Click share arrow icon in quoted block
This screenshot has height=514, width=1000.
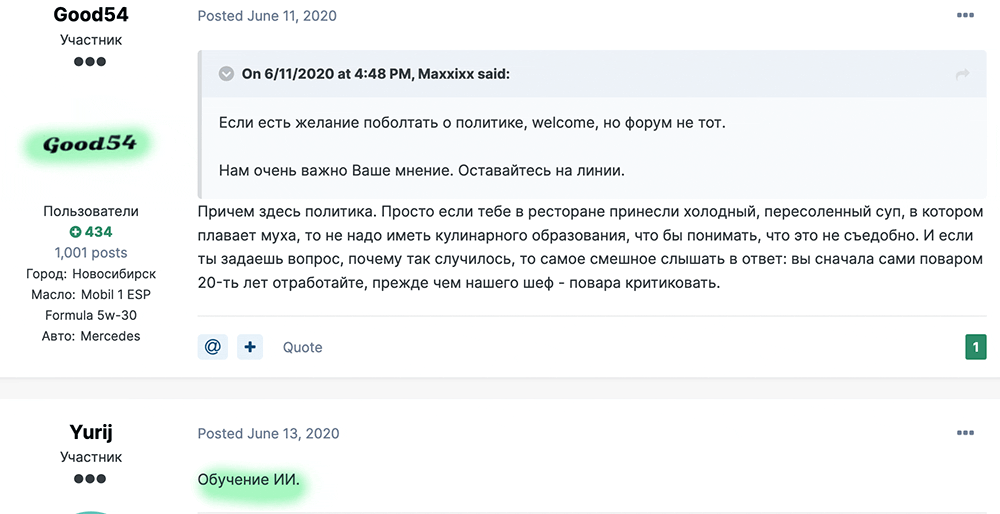point(962,75)
